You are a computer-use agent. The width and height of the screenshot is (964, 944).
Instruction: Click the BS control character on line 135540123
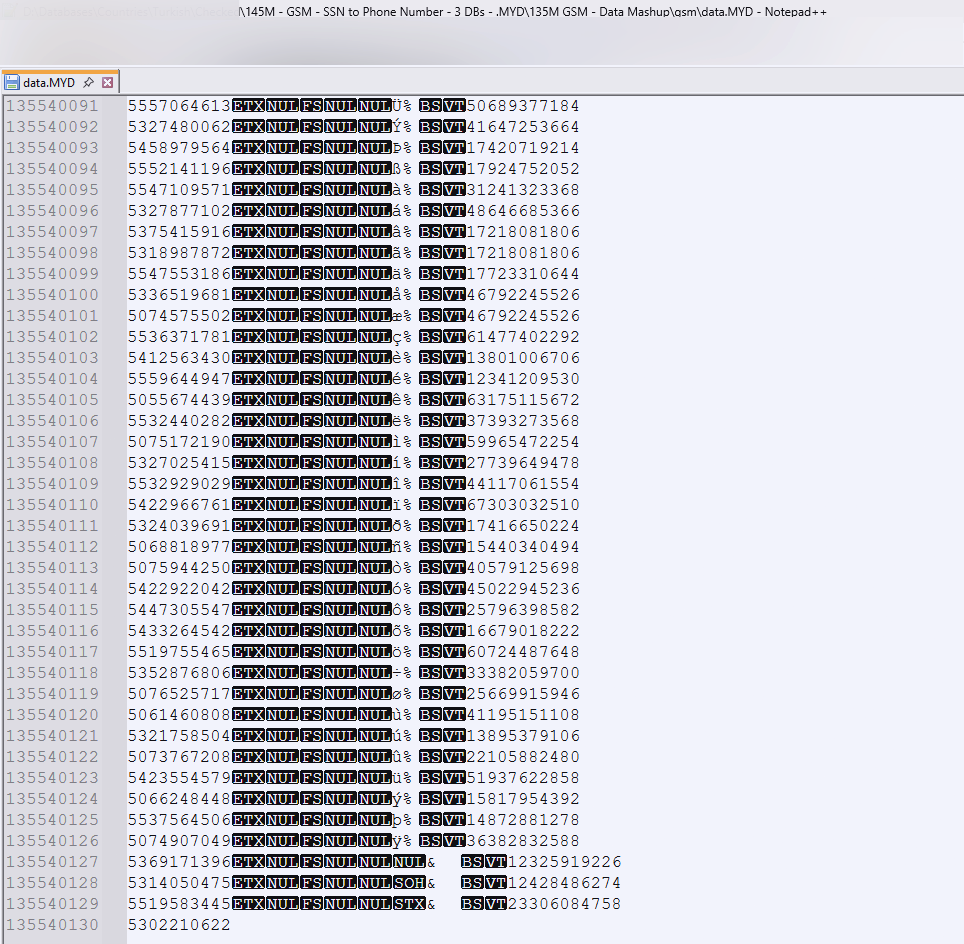pos(430,778)
